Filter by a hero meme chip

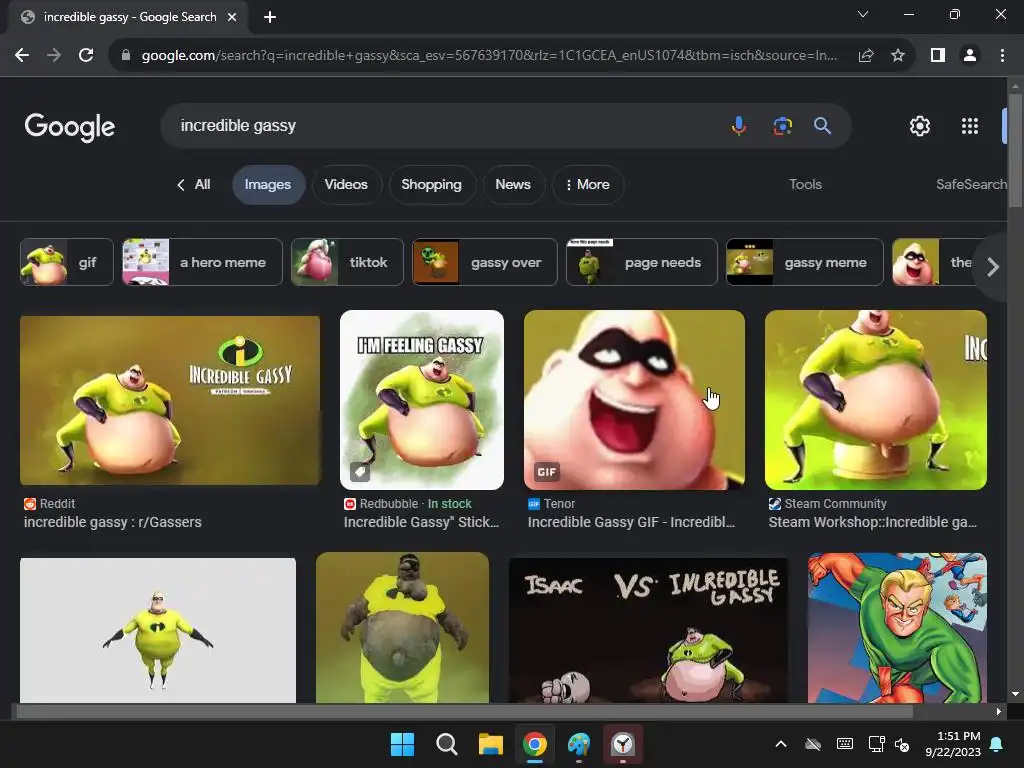pyautogui.click(x=202, y=262)
